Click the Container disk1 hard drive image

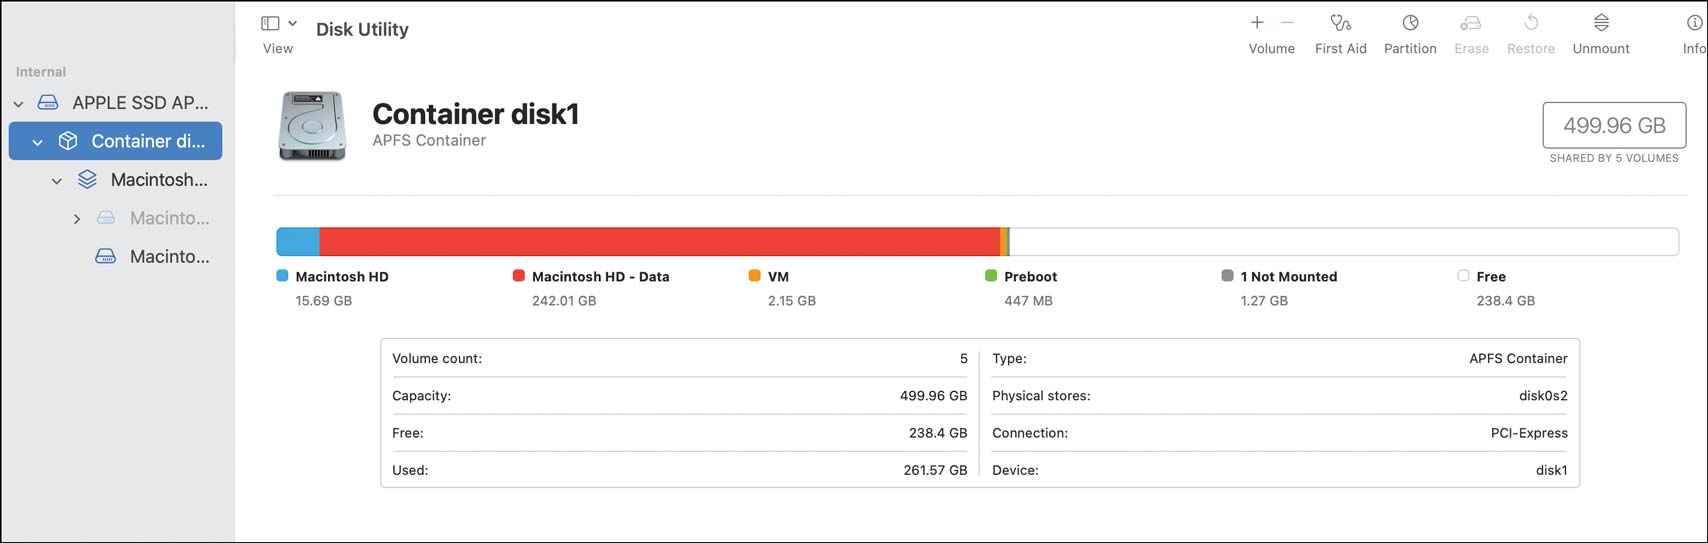[312, 126]
